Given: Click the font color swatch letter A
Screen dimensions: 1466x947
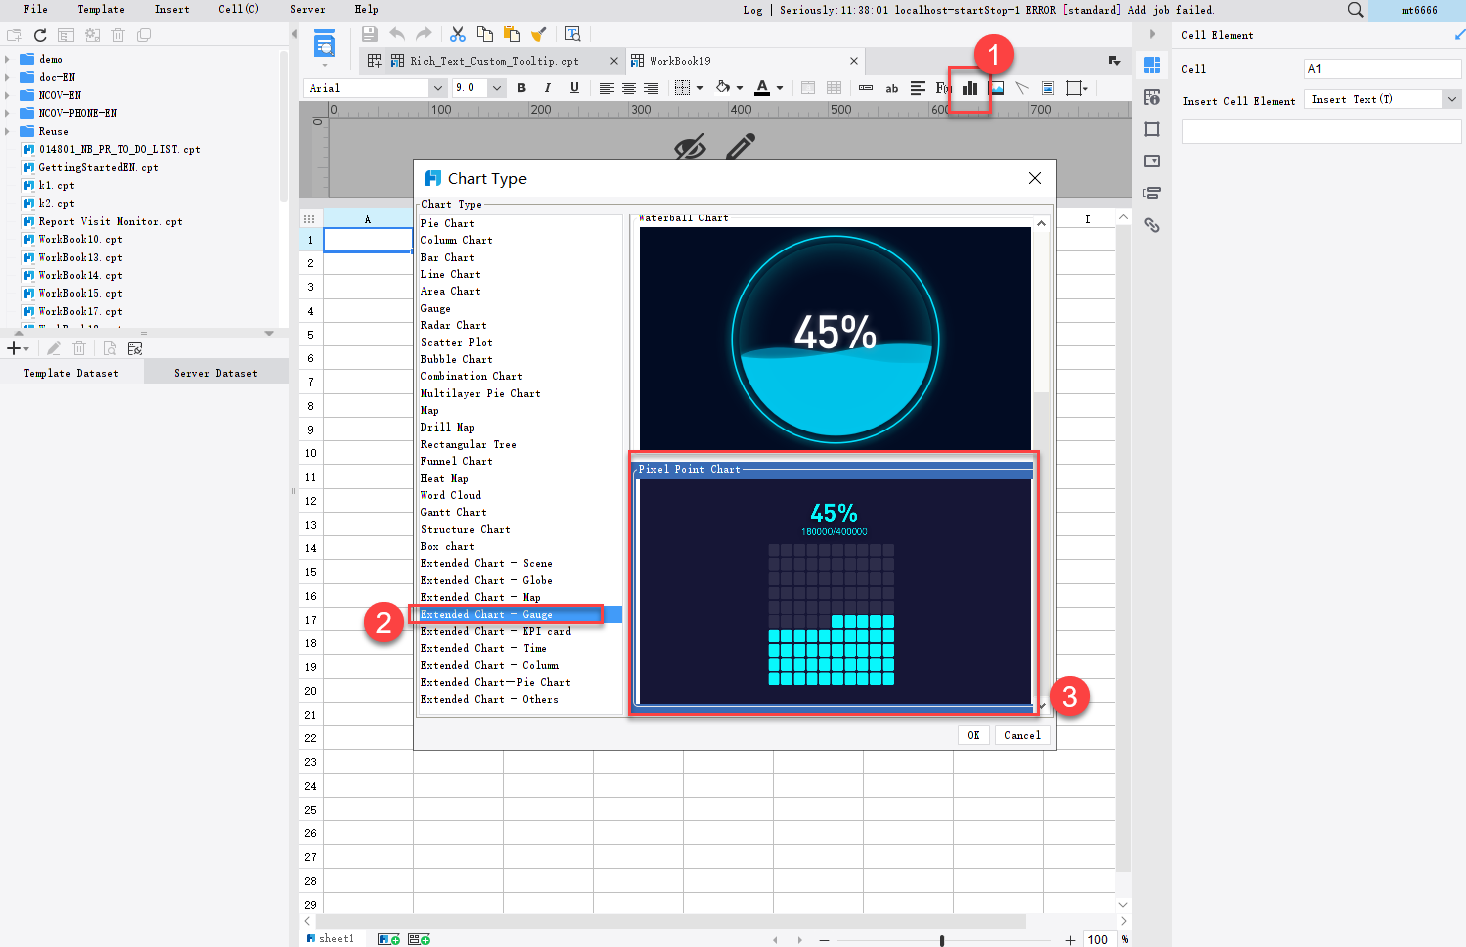Looking at the screenshot, I should pos(762,87).
